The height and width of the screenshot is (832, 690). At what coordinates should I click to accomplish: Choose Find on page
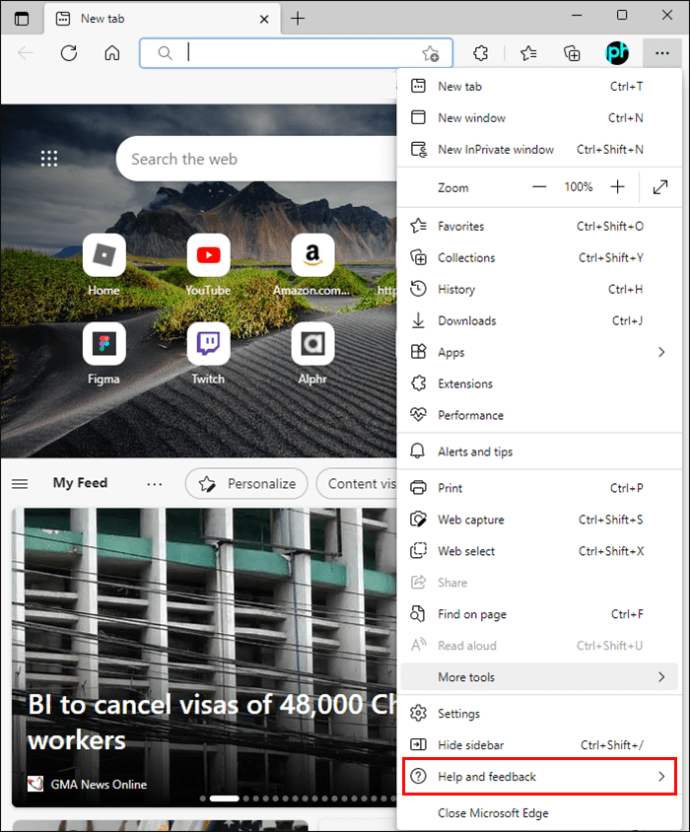click(x=539, y=614)
